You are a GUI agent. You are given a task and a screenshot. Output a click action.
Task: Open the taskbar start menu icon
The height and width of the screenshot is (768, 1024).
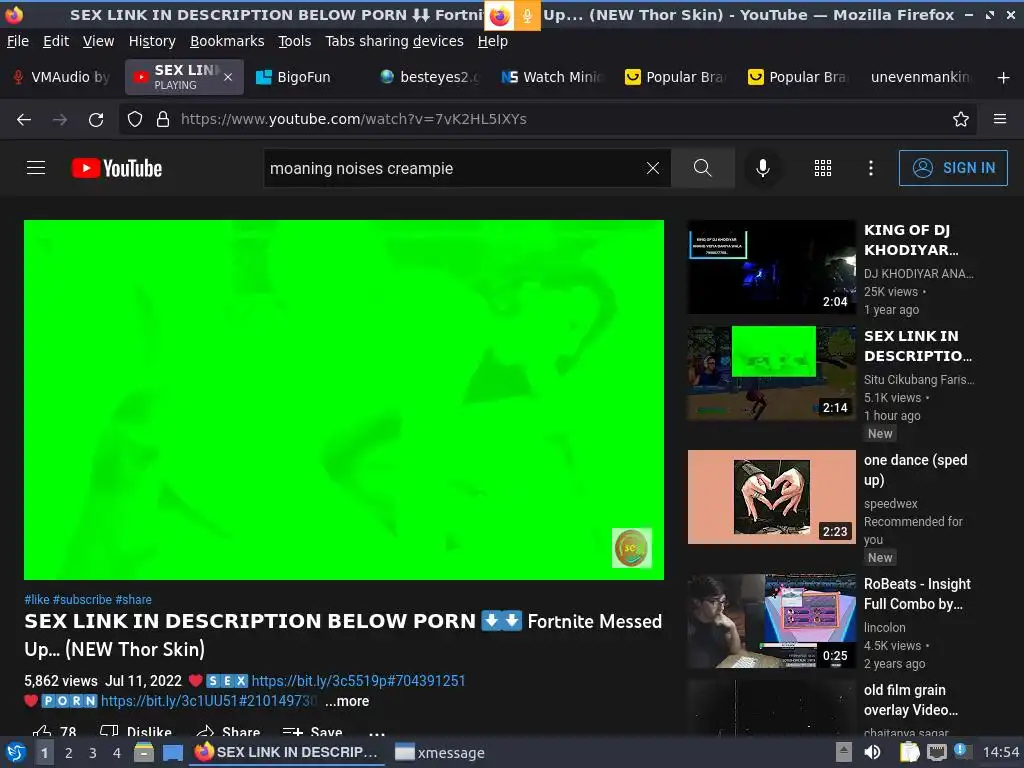pos(16,753)
